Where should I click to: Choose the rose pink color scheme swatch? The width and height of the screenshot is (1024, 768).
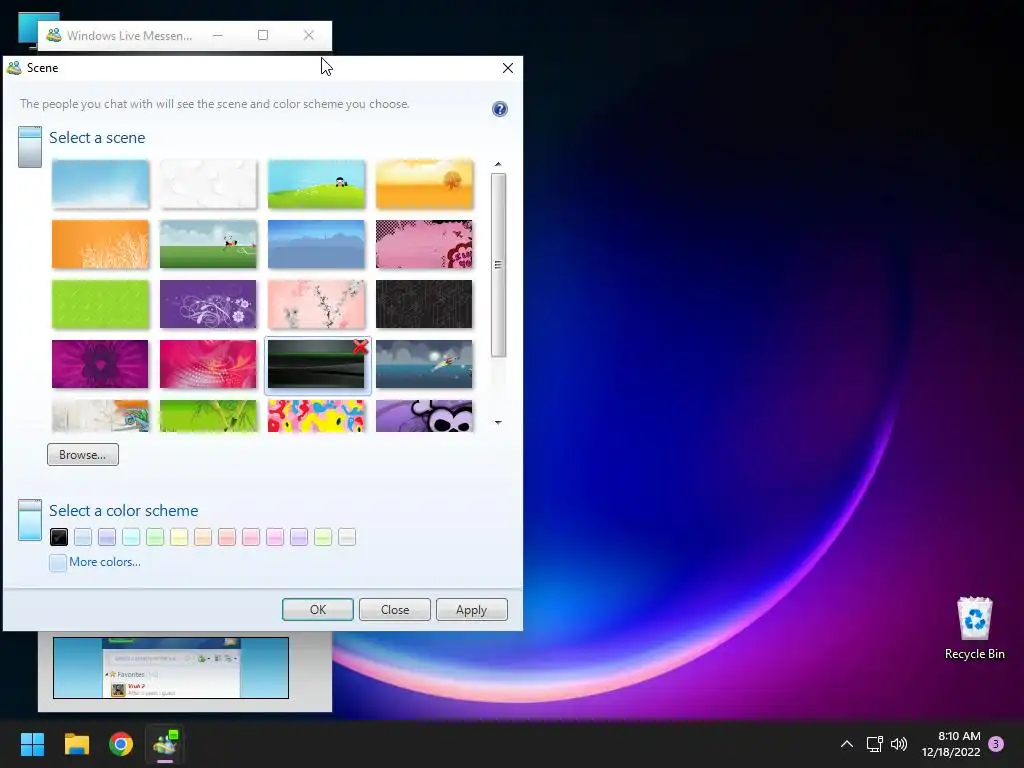pos(251,537)
